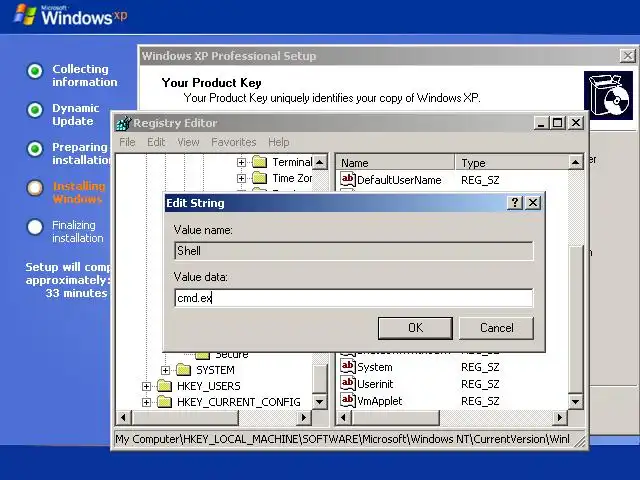640x480 pixels.
Task: Click the System string value icon
Action: pos(347,367)
